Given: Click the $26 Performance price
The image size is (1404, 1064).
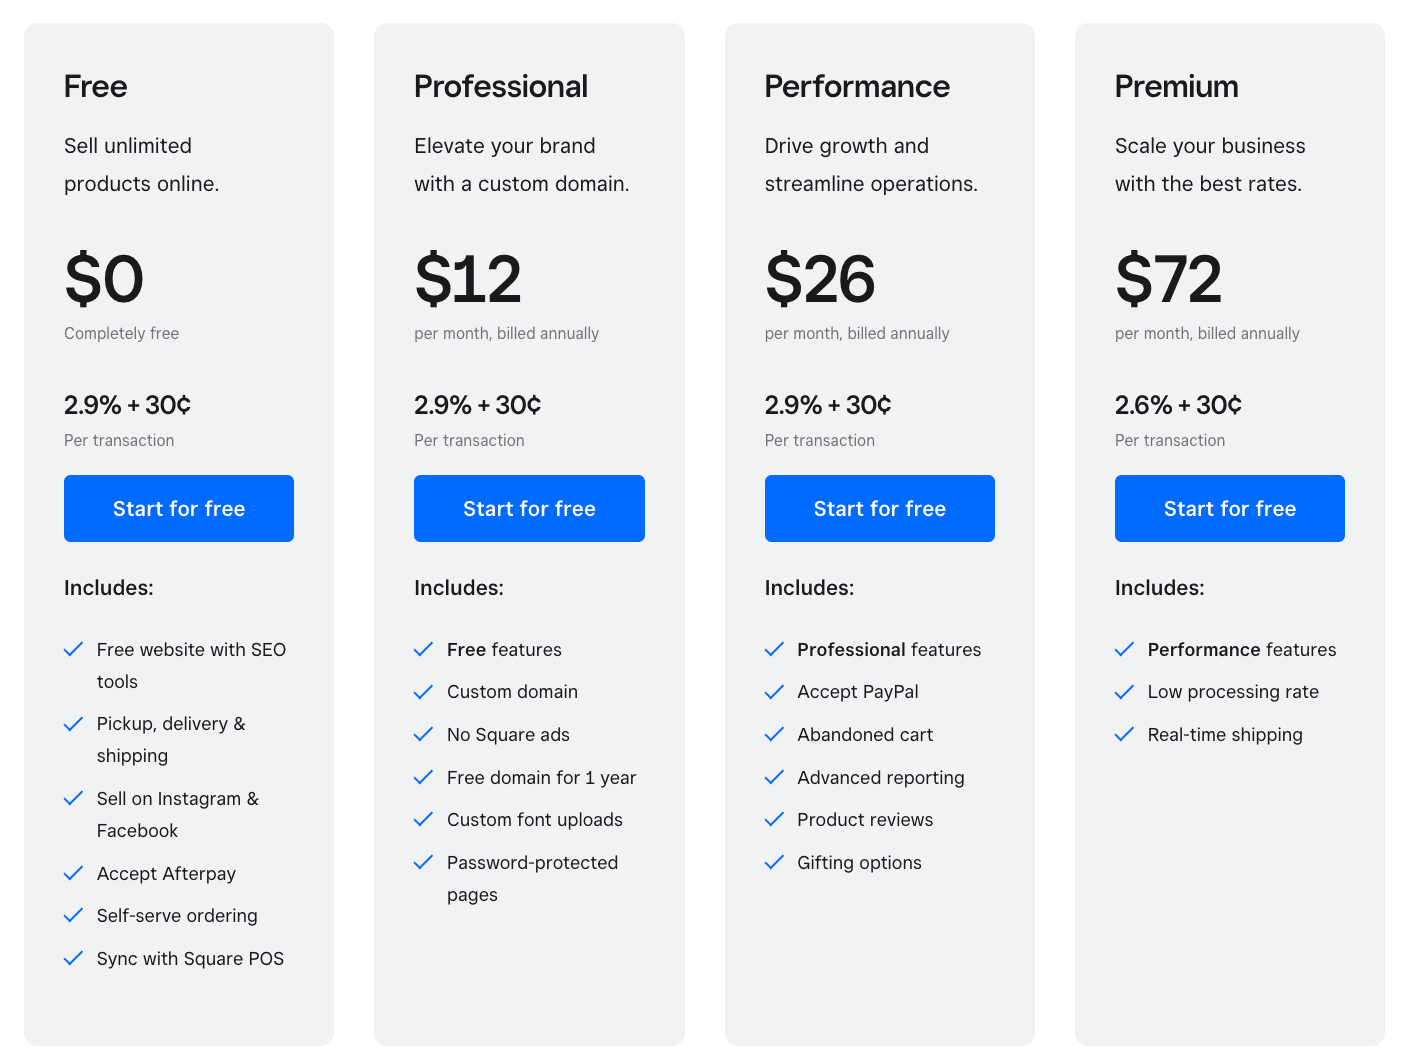Looking at the screenshot, I should [820, 279].
